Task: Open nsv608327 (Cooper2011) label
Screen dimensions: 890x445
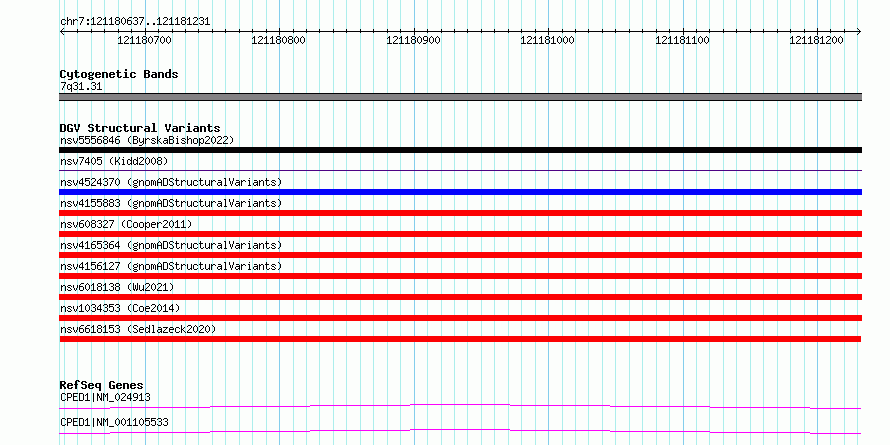Action: point(126,224)
